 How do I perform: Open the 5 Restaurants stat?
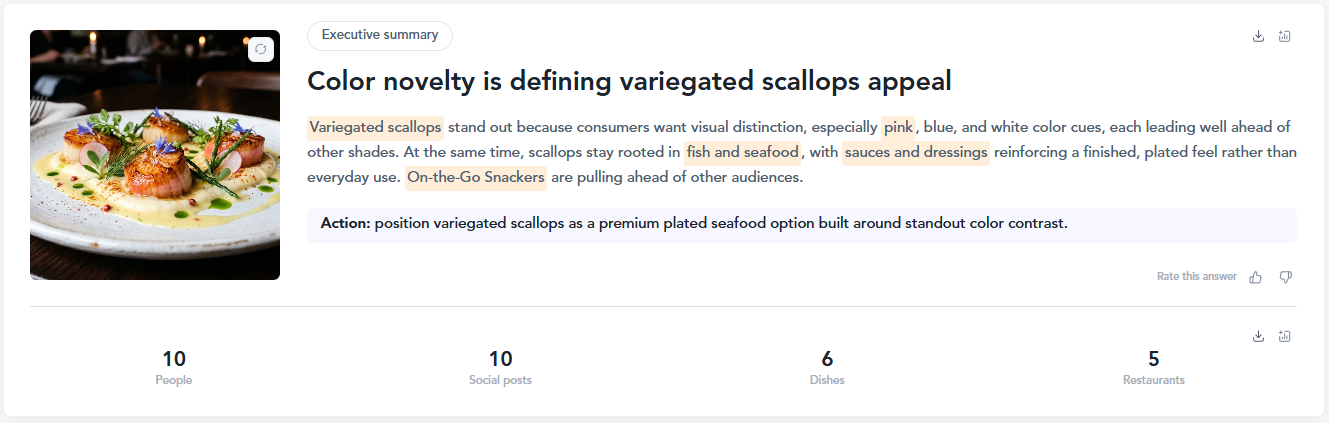tap(1154, 367)
